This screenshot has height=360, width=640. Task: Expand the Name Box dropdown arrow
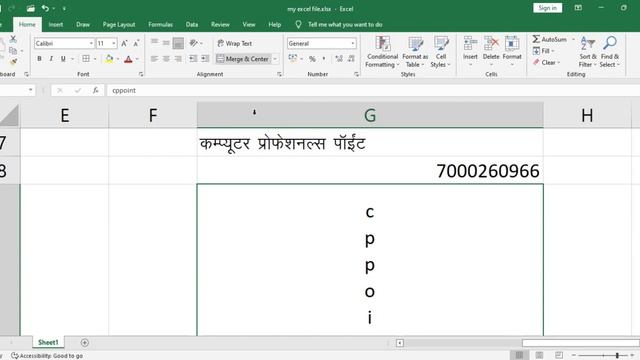[x=31, y=90]
